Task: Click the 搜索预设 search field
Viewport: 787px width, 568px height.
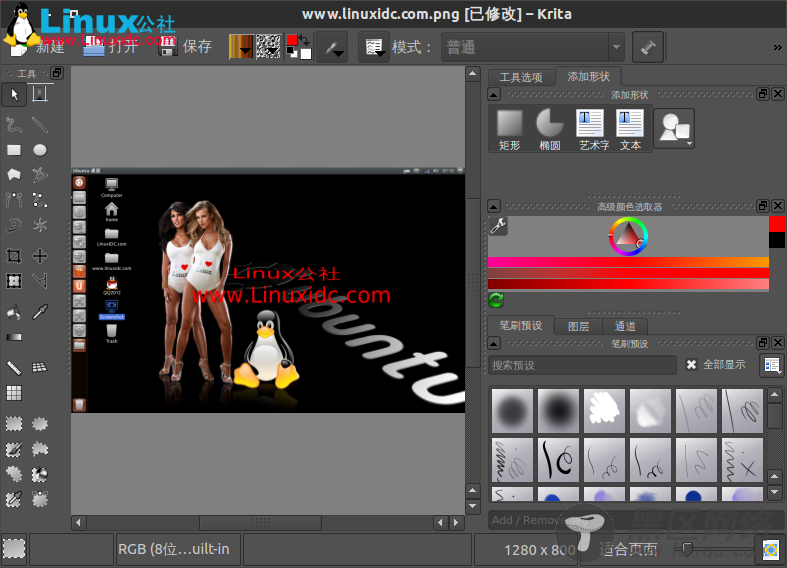Action: pyautogui.click(x=583, y=365)
